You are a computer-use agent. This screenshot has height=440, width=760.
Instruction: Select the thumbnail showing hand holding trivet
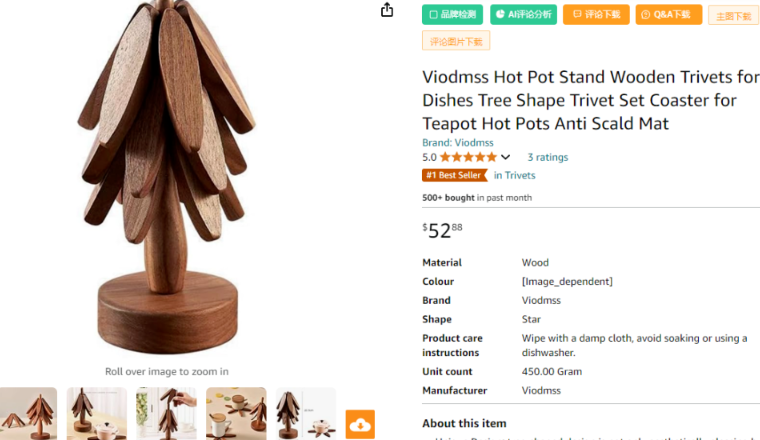click(166, 414)
